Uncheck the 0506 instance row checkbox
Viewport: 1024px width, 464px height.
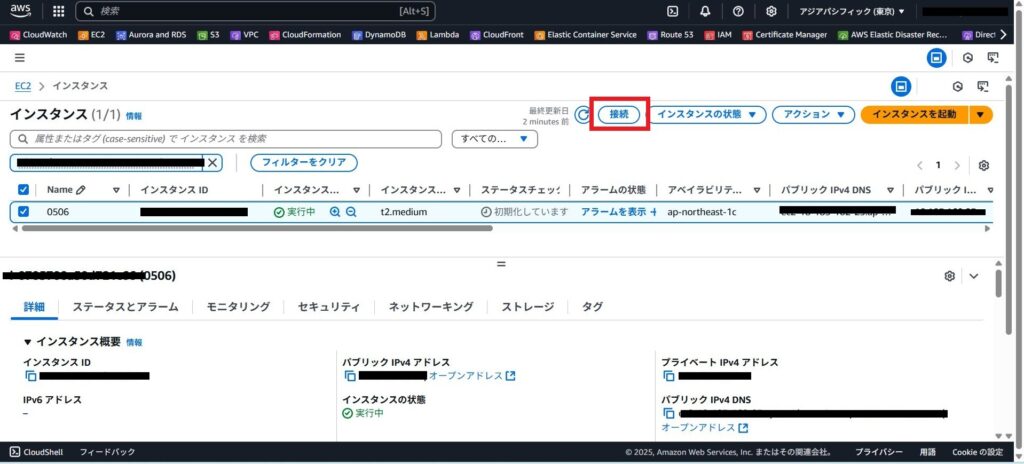click(x=24, y=212)
